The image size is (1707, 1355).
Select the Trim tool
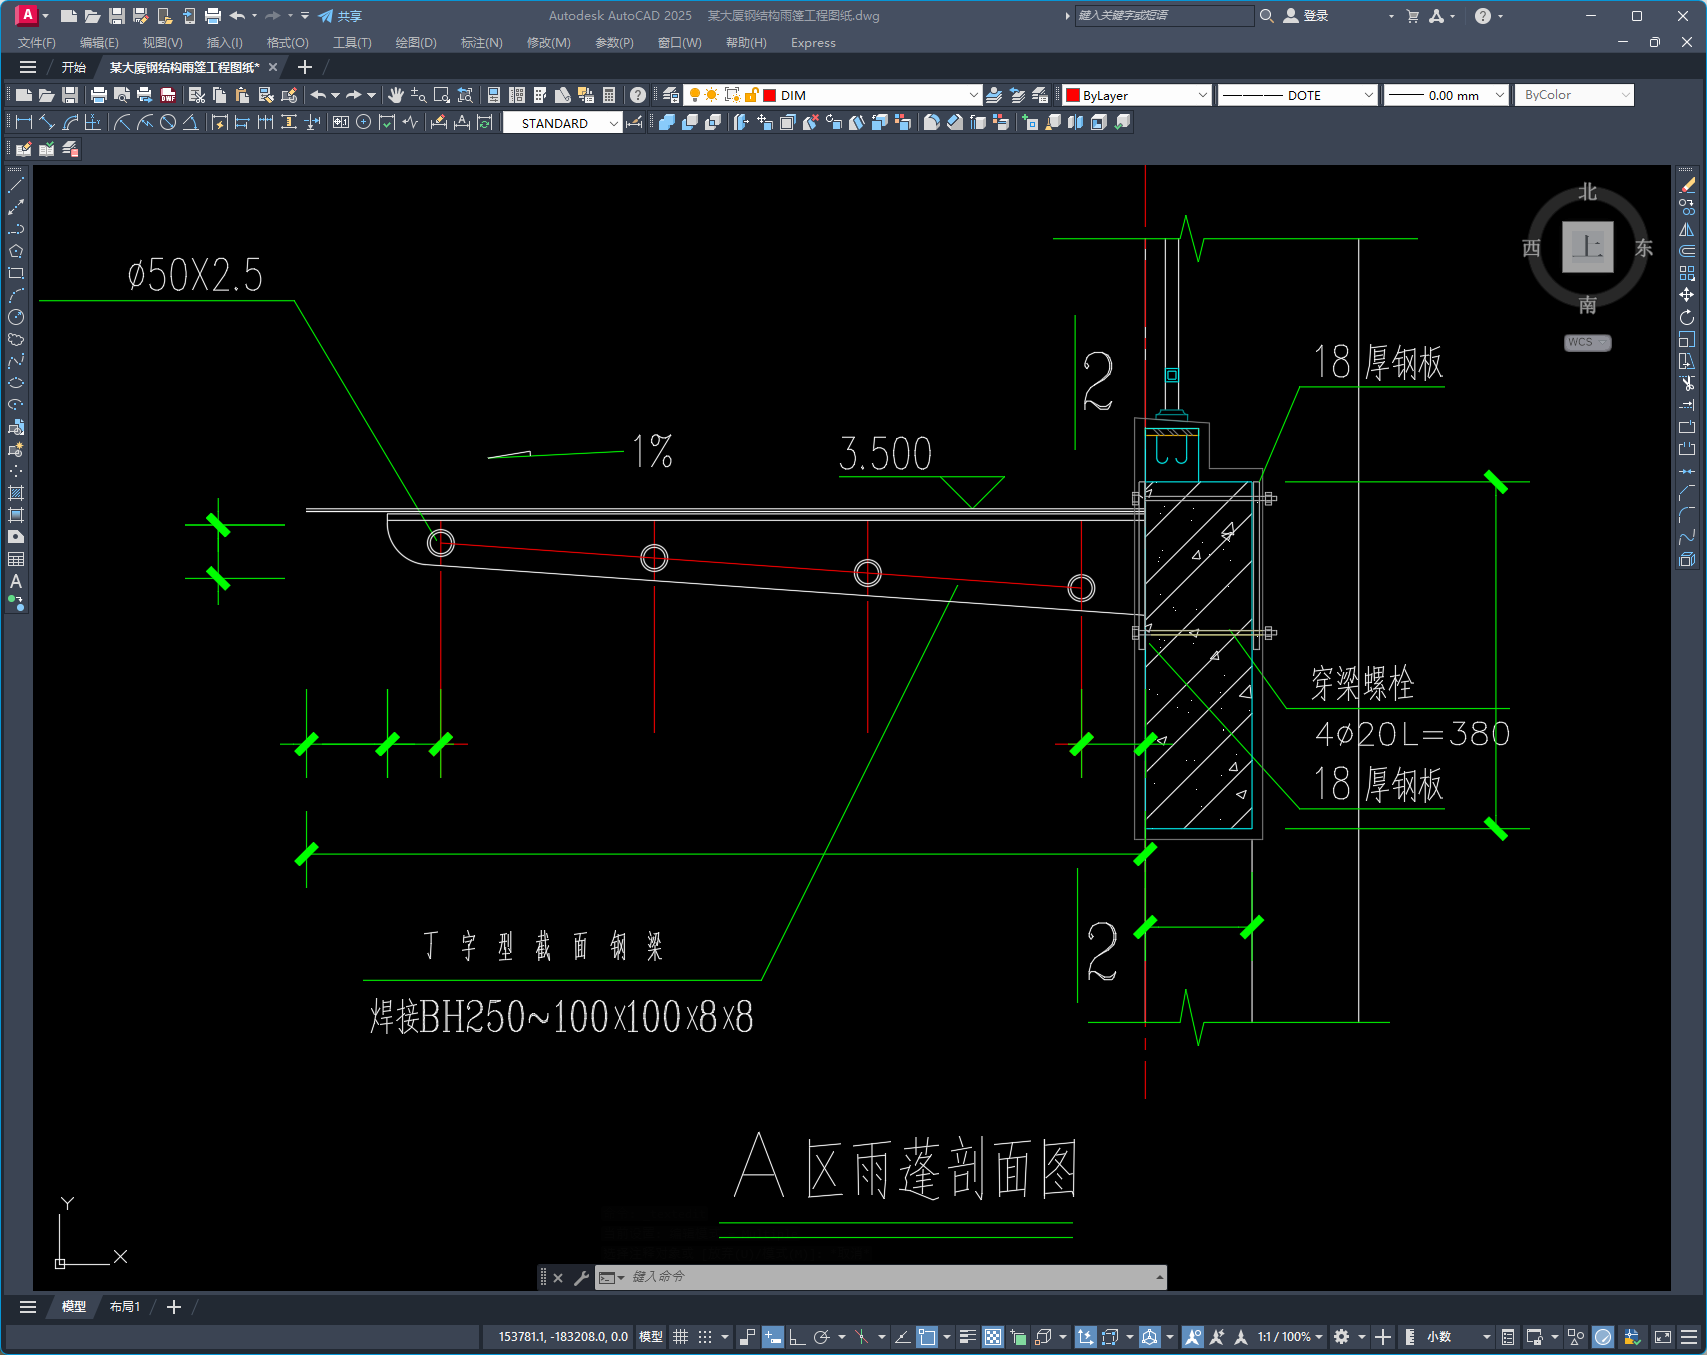1687,383
